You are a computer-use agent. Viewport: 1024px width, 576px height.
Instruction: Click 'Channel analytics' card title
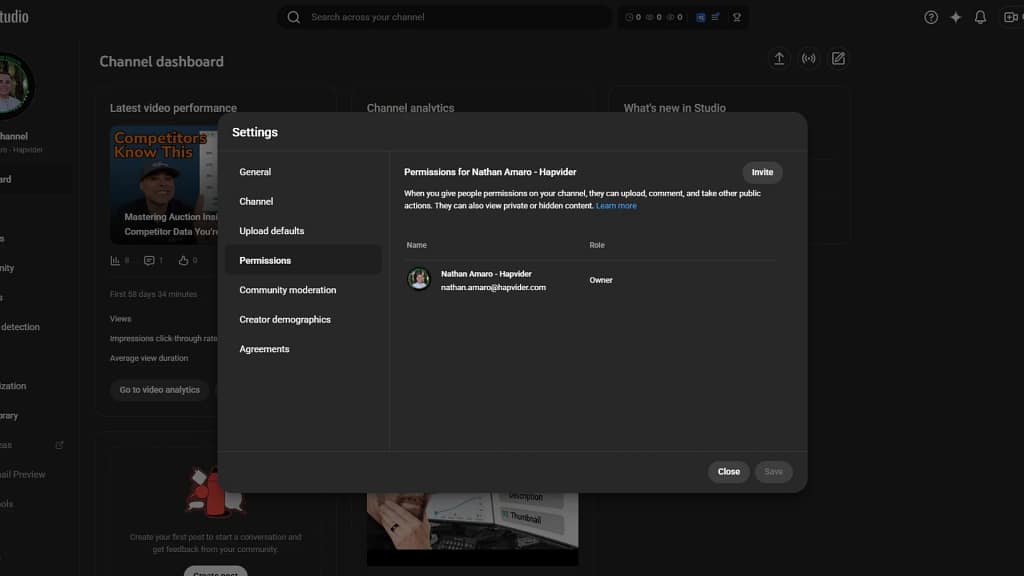tap(410, 108)
